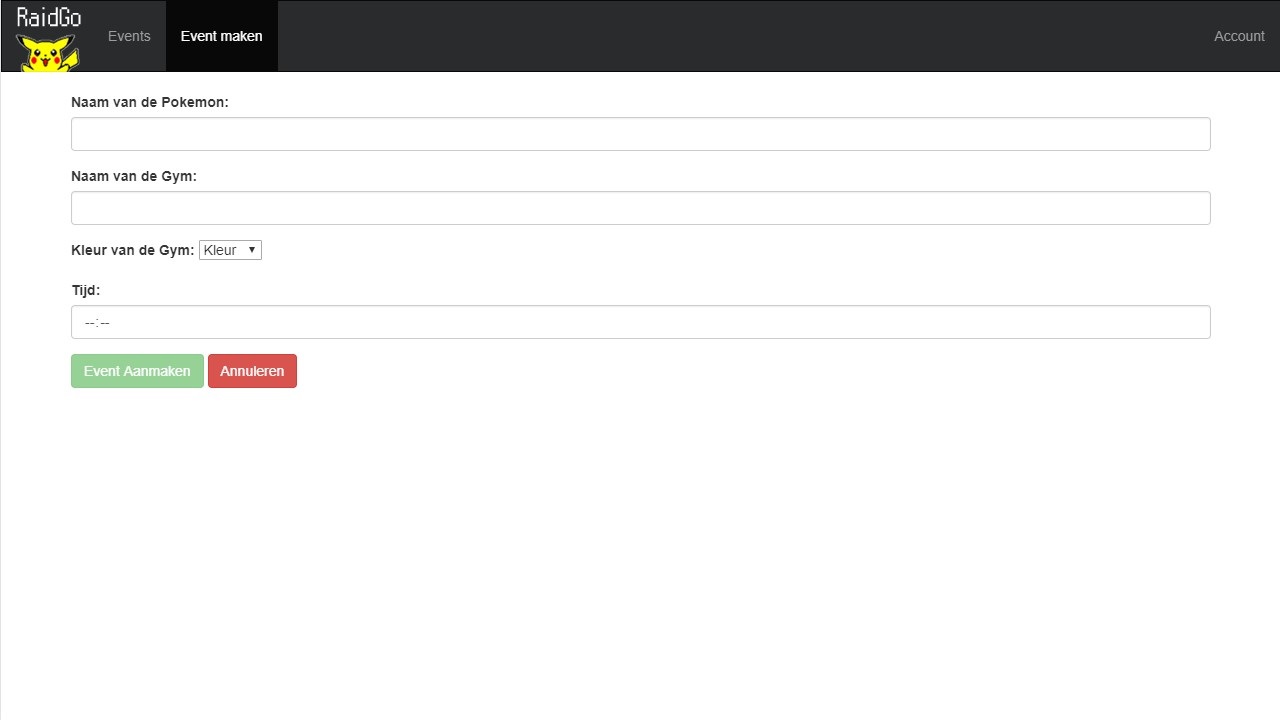Click the "Naam van de Pokemon:" label

(150, 102)
